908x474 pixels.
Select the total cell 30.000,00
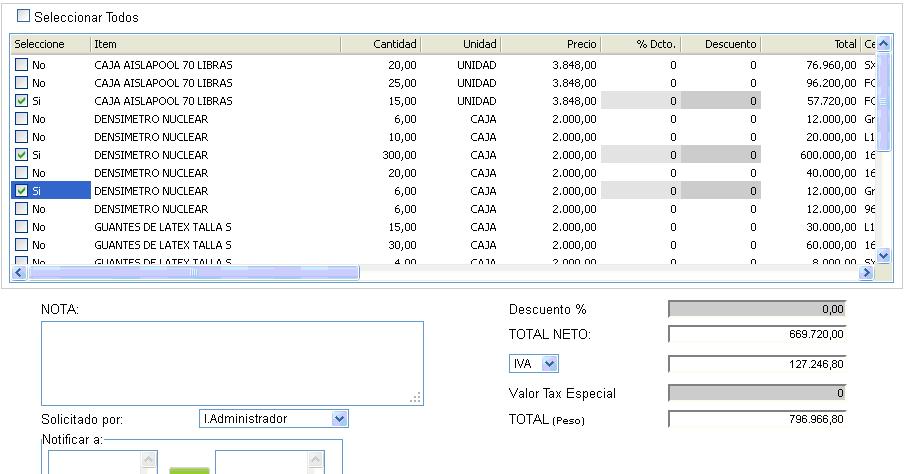tap(831, 227)
